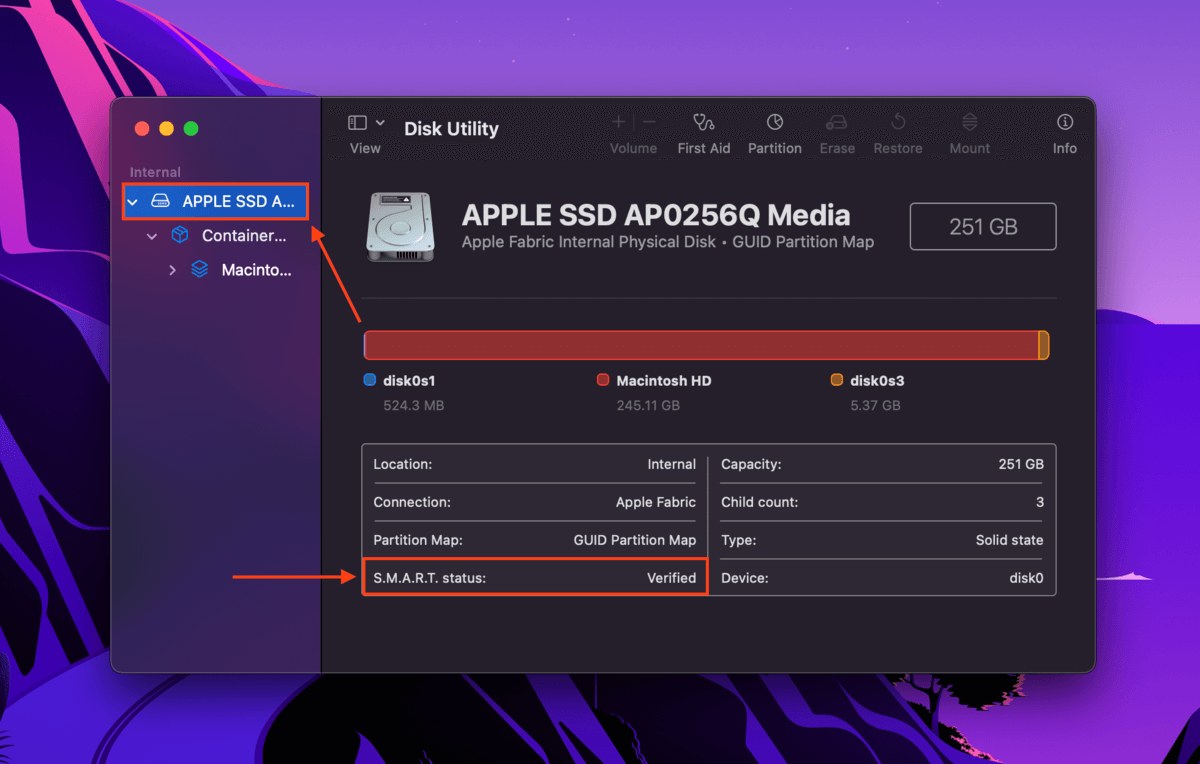
Task: Click the Internal sidebar section header
Action: pyautogui.click(x=155, y=172)
